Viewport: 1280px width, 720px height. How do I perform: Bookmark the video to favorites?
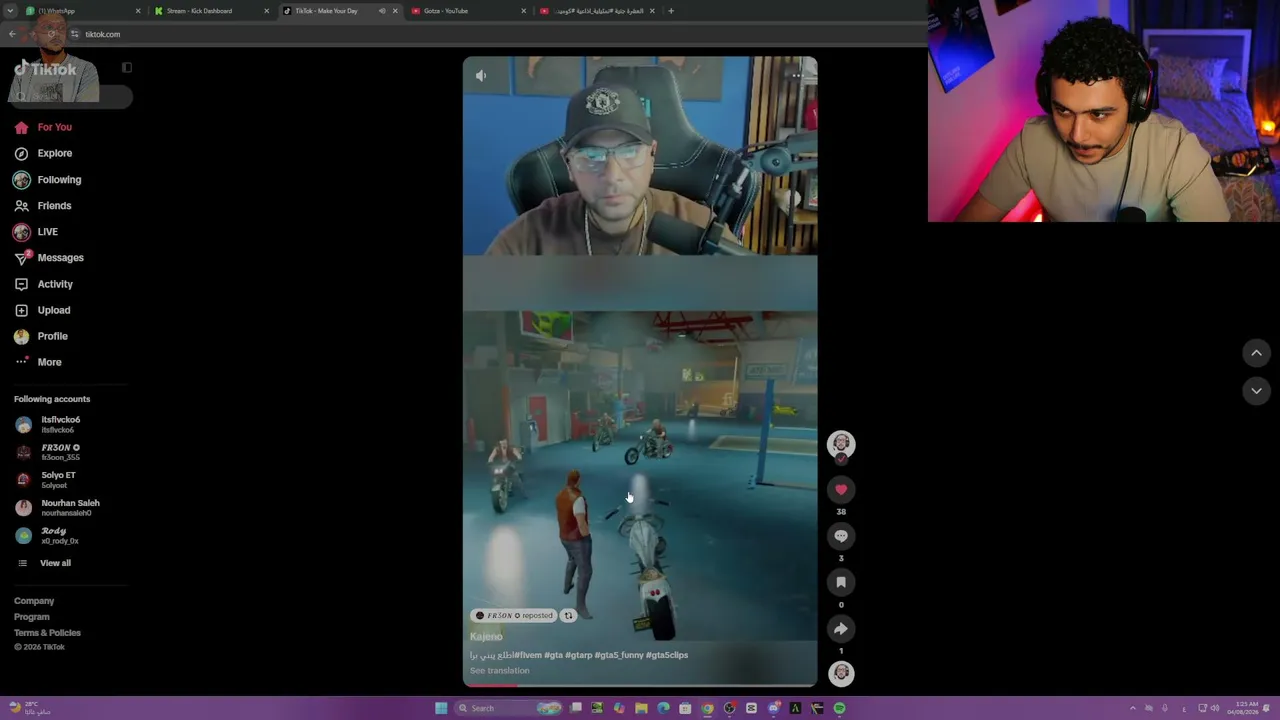841,582
